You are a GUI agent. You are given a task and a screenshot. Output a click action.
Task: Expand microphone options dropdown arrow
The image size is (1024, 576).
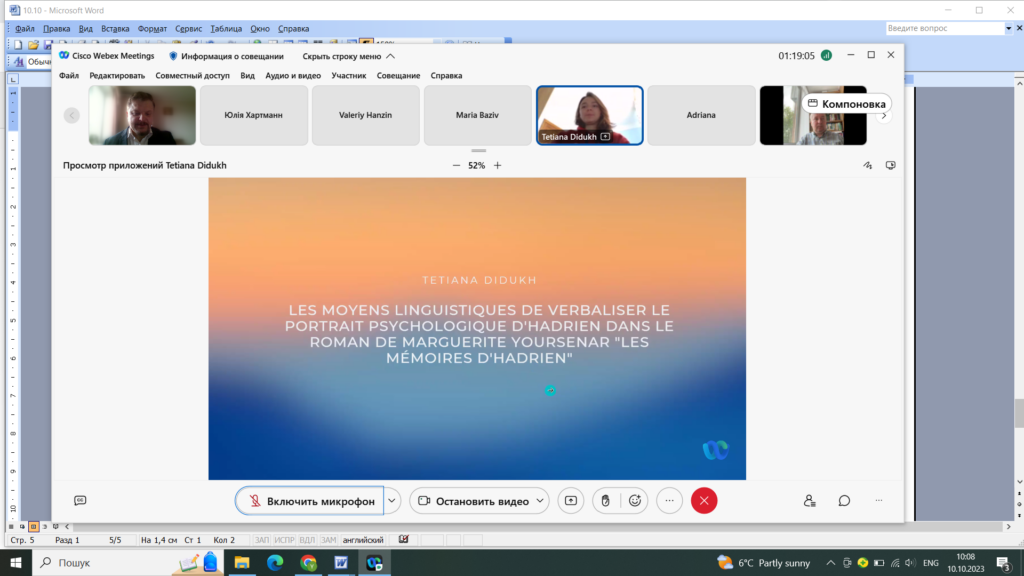tap(392, 501)
